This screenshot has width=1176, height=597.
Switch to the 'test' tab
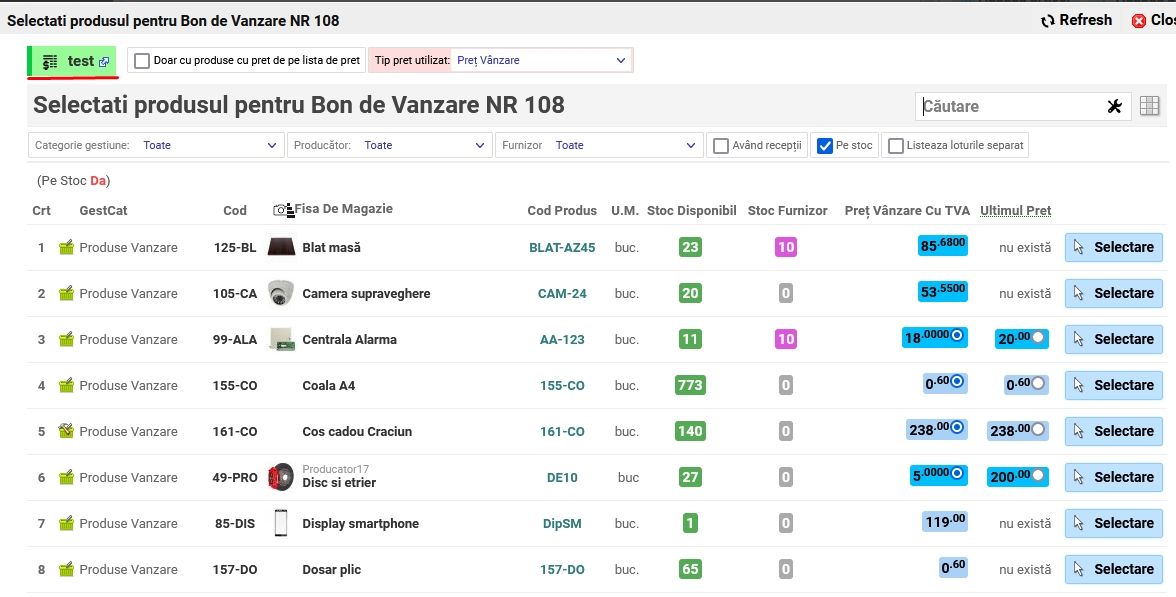[73, 61]
